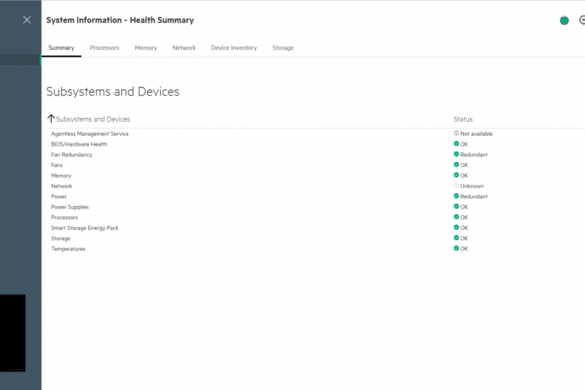Image resolution: width=585 pixels, height=390 pixels.
Task: Click the Power Supplies OK icon
Action: pos(456,206)
